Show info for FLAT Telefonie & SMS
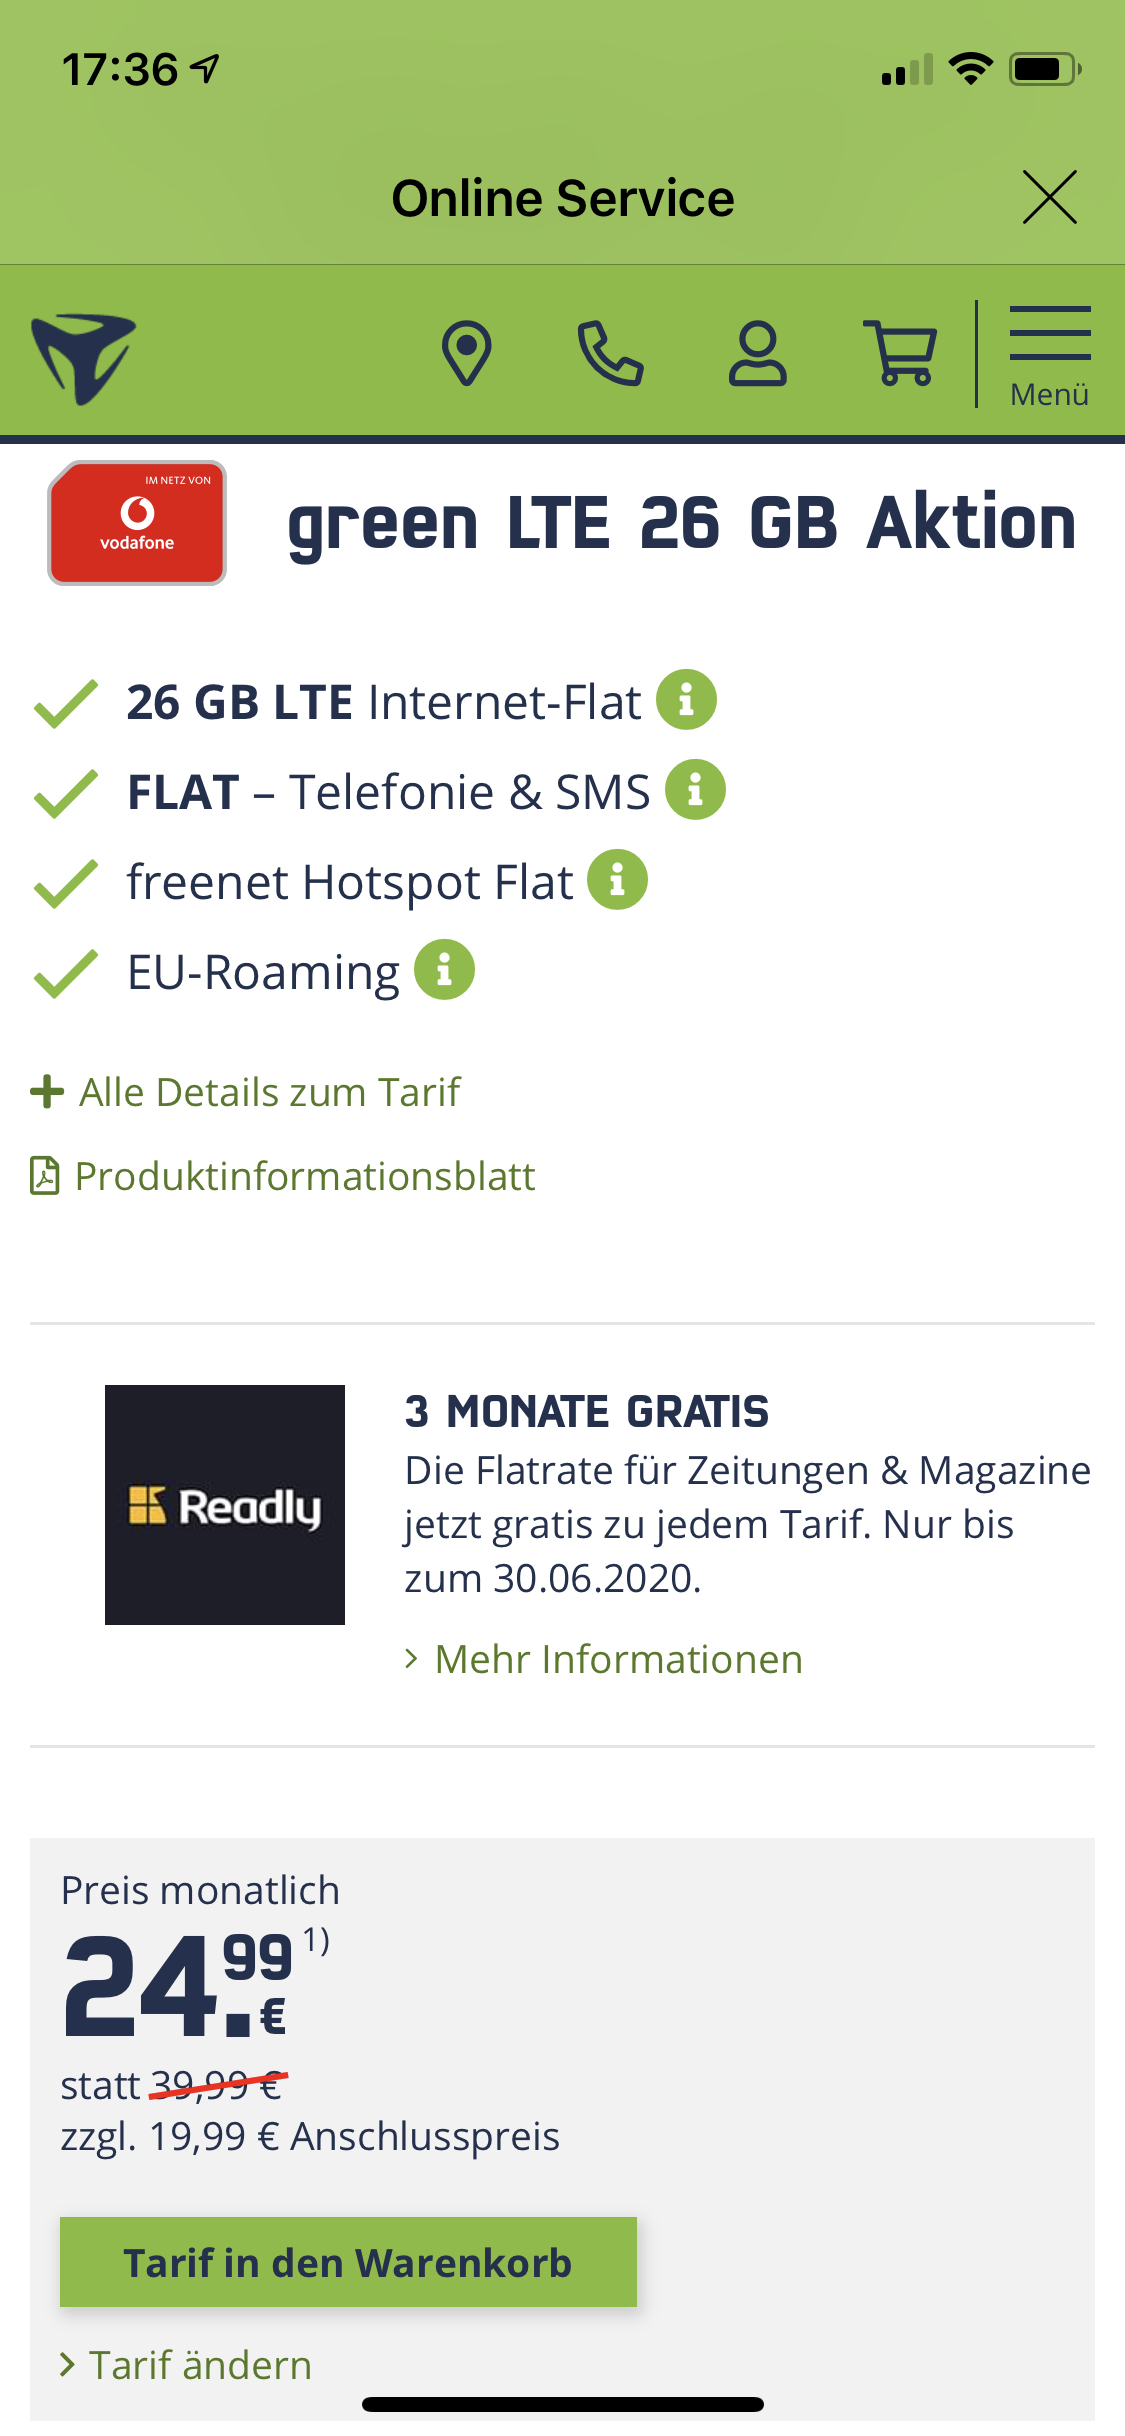Image resolution: width=1125 pixels, height=2436 pixels. (x=695, y=789)
